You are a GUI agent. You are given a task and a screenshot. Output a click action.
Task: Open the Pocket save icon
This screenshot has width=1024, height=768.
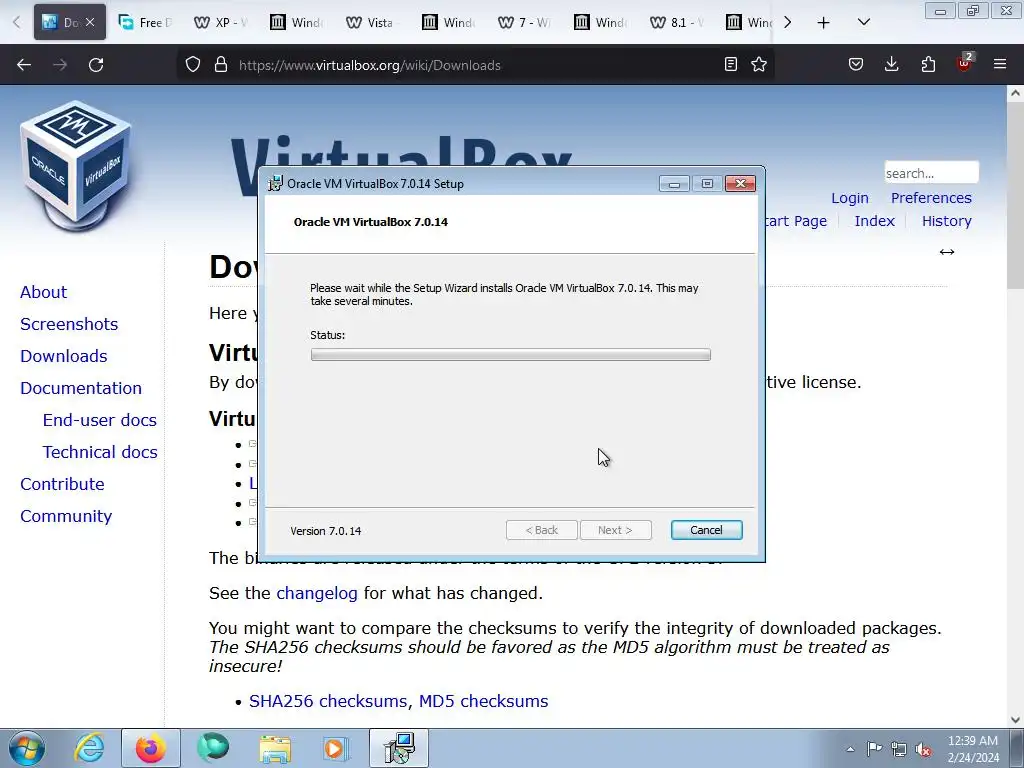pos(856,65)
